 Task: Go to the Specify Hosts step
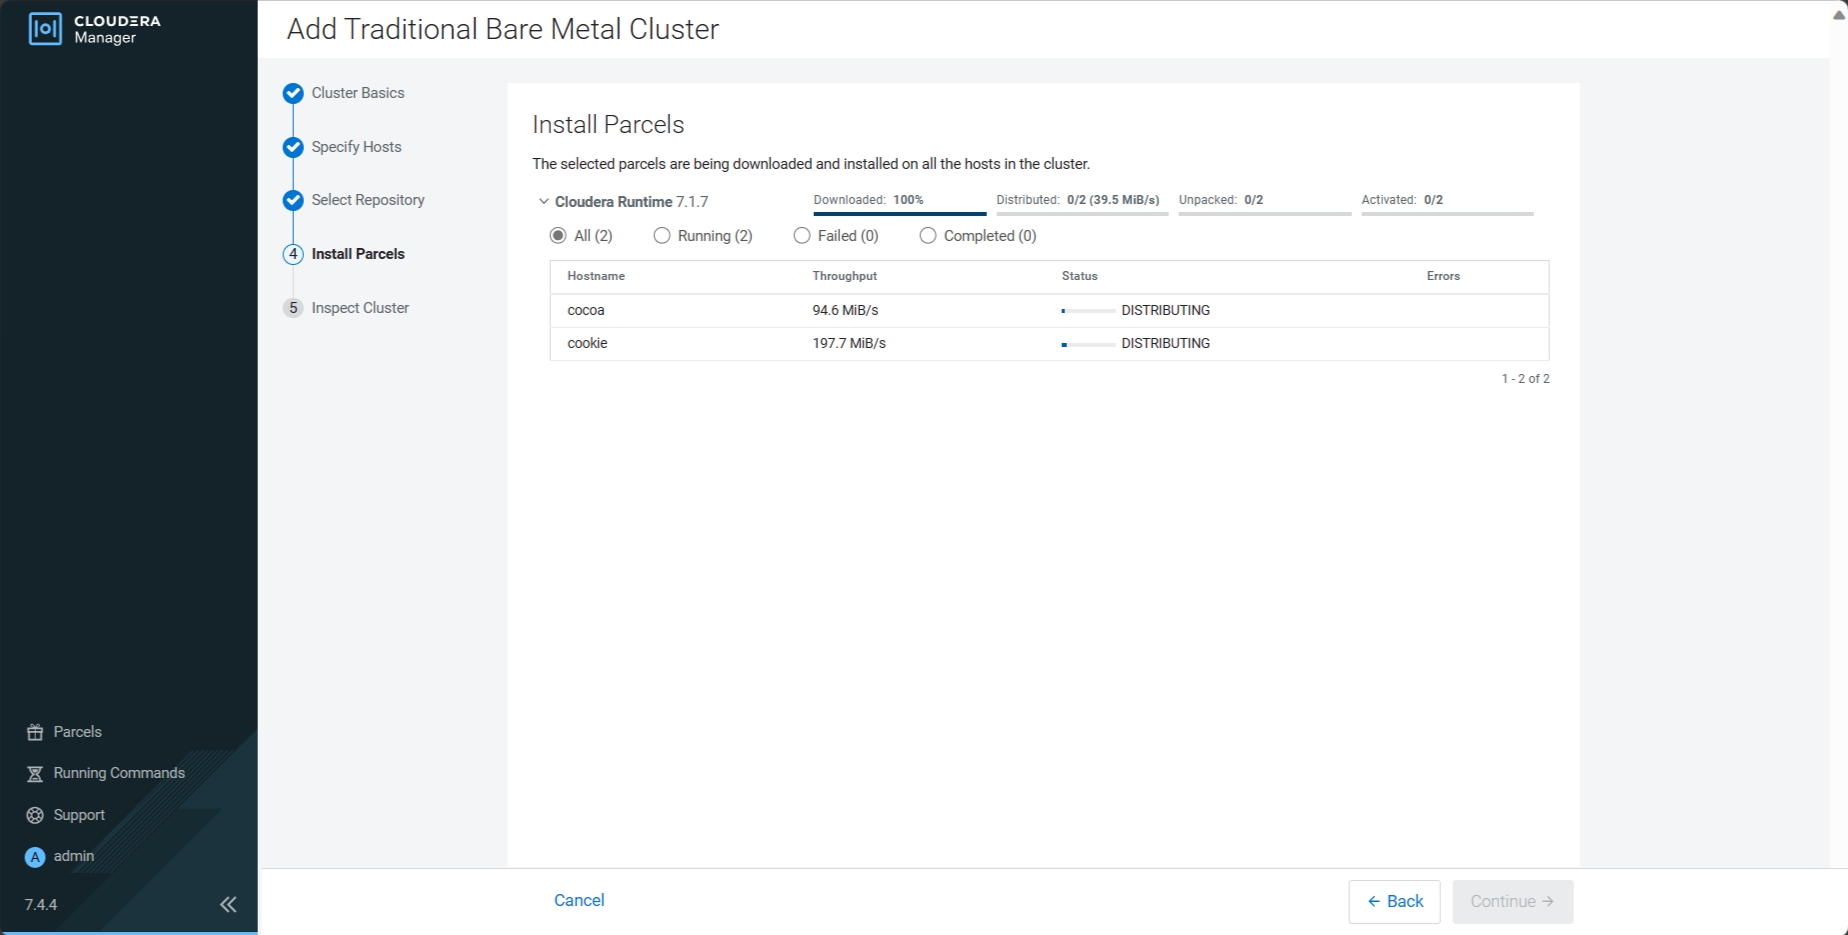356,147
